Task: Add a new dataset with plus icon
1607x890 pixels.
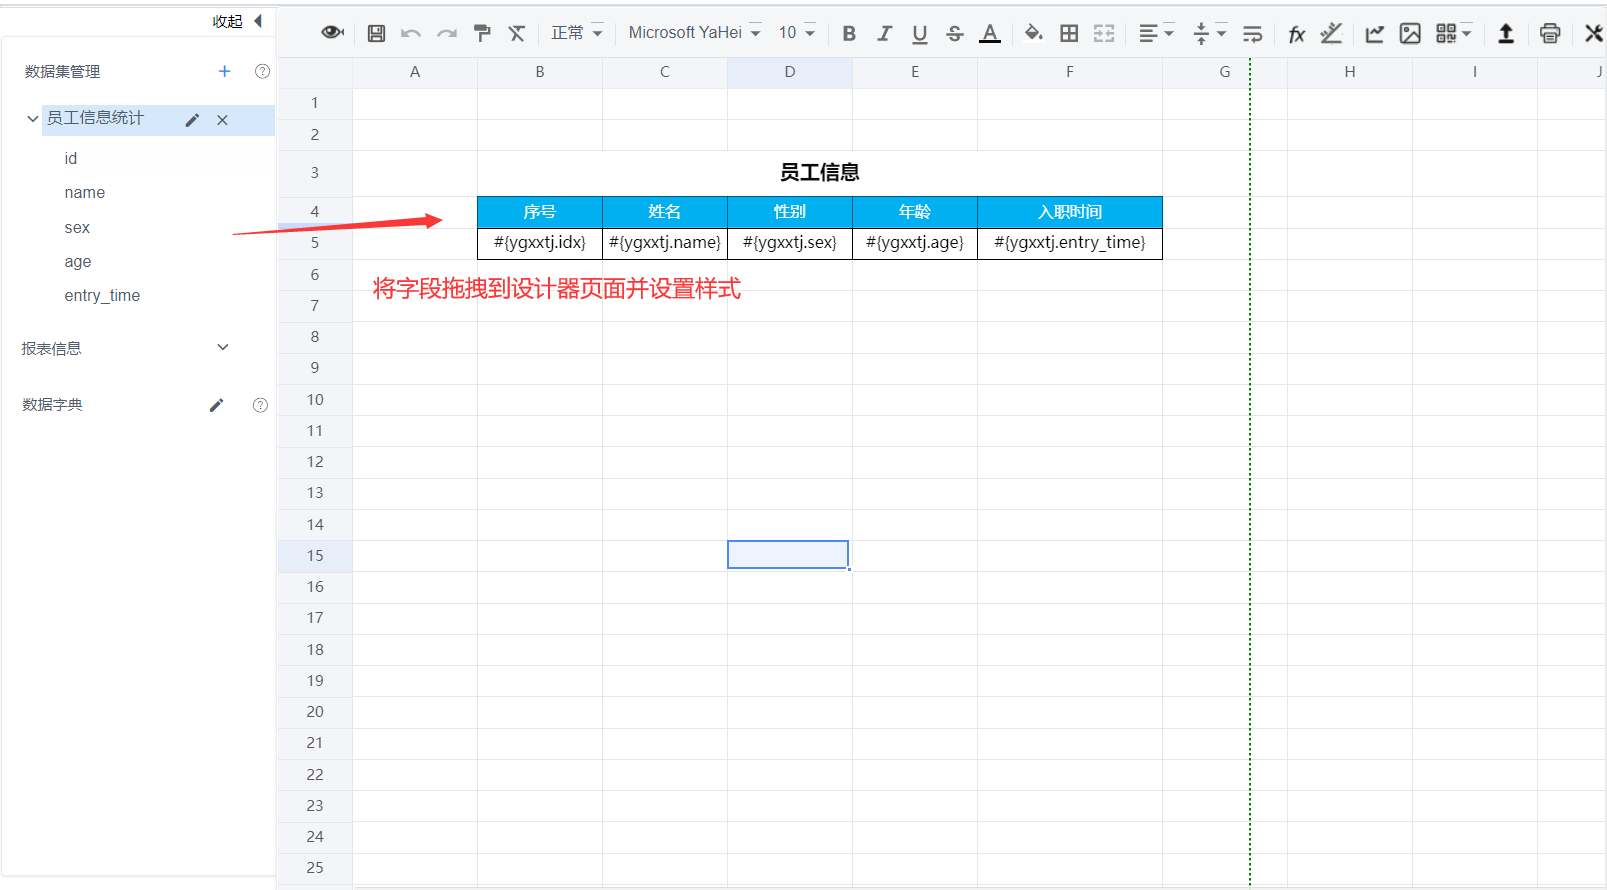Action: coord(224,71)
